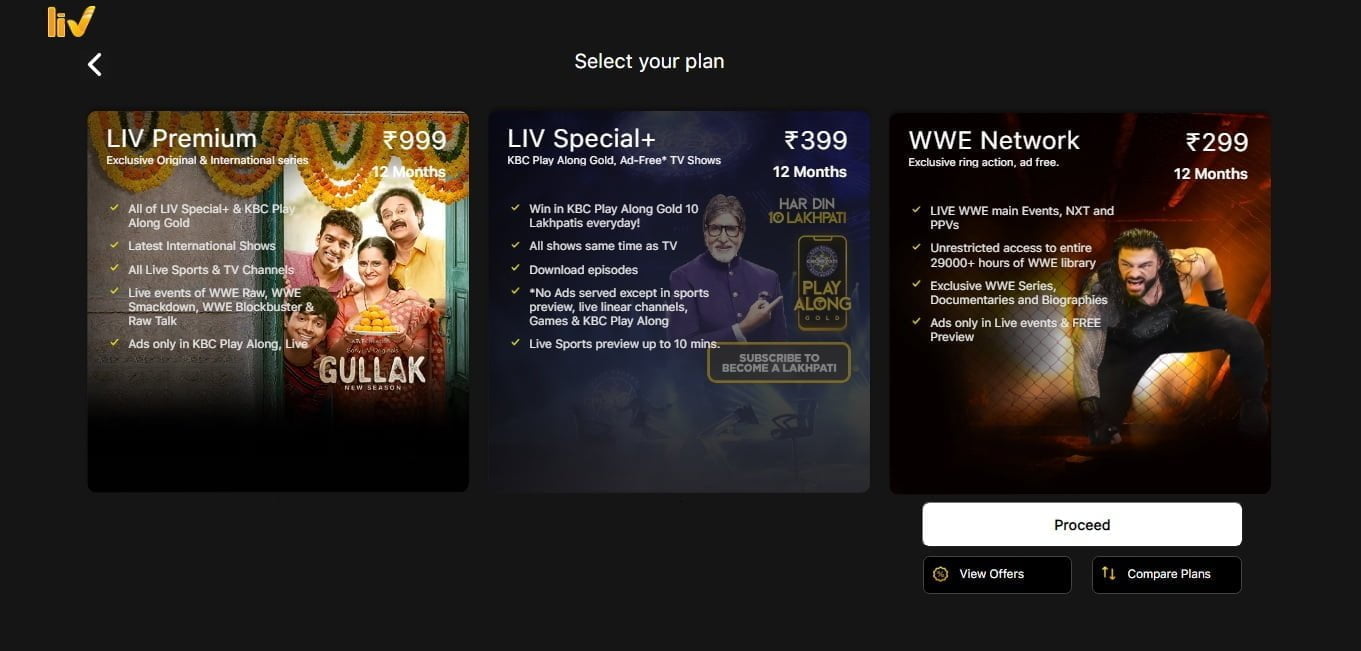Click the LIV logo icon
1361x651 pixels.
point(71,21)
